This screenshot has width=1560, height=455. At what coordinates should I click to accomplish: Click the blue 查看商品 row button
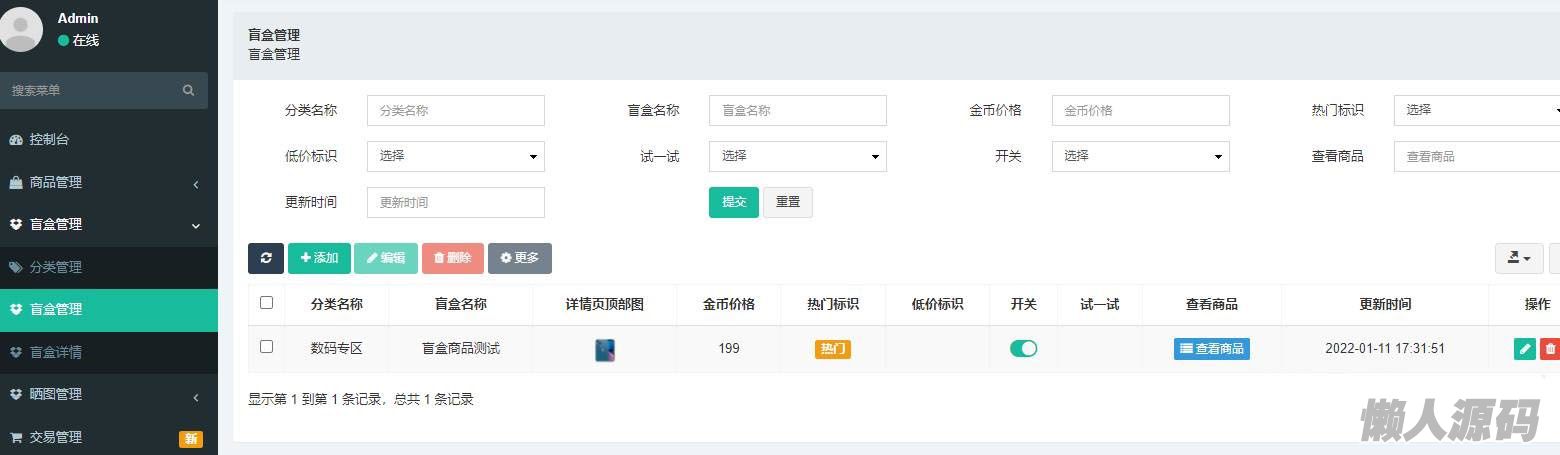click(x=1212, y=349)
